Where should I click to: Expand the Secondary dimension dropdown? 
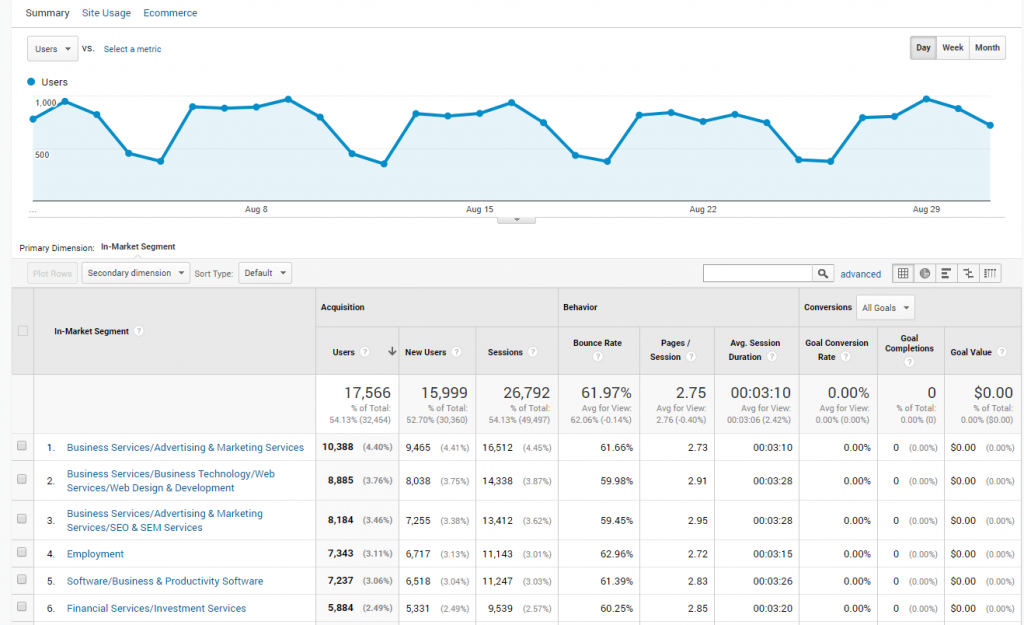coord(136,273)
